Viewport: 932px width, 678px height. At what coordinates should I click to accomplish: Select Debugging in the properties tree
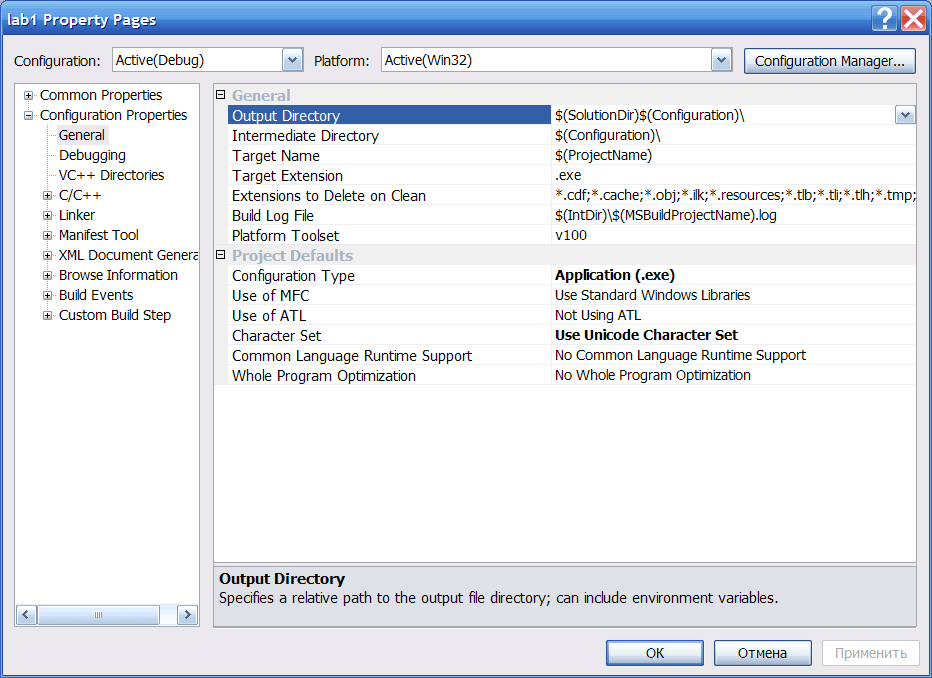pos(92,155)
